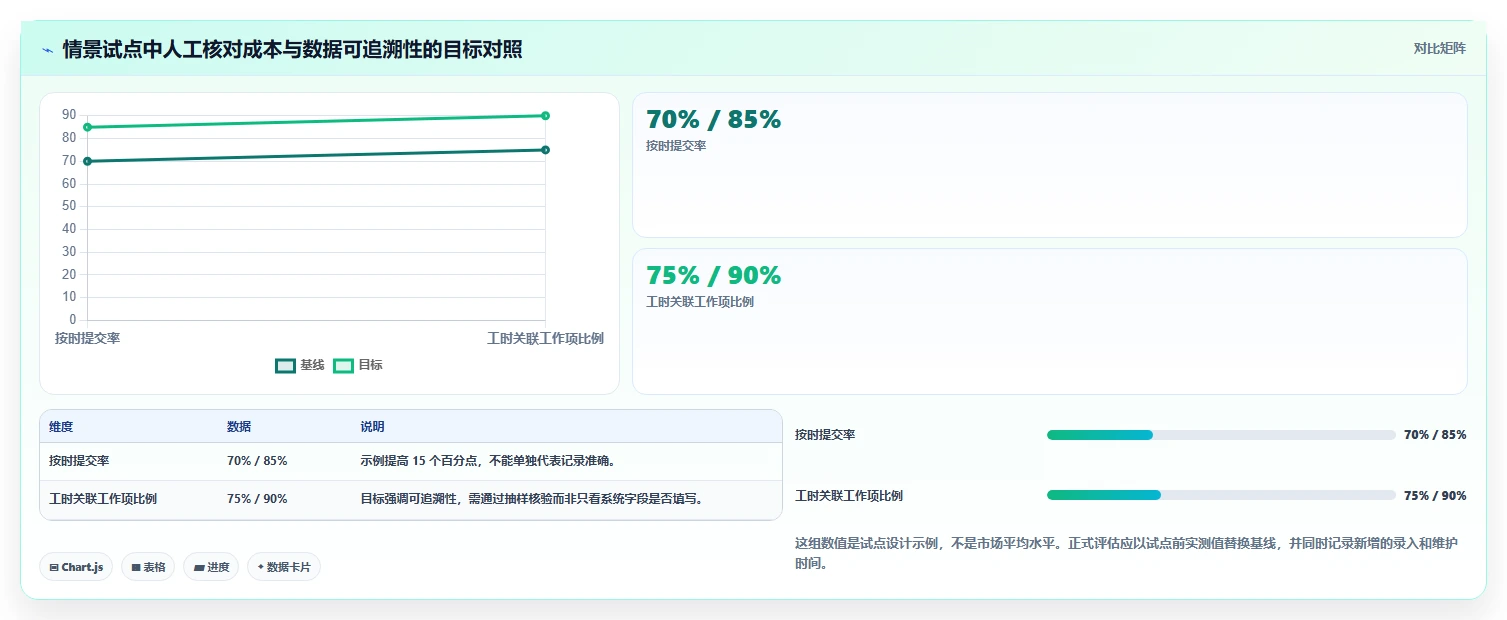Viewport: 1507px width, 620px height.
Task: Click the 目标 point above 工时关联工作项比例
Action: 545,115
